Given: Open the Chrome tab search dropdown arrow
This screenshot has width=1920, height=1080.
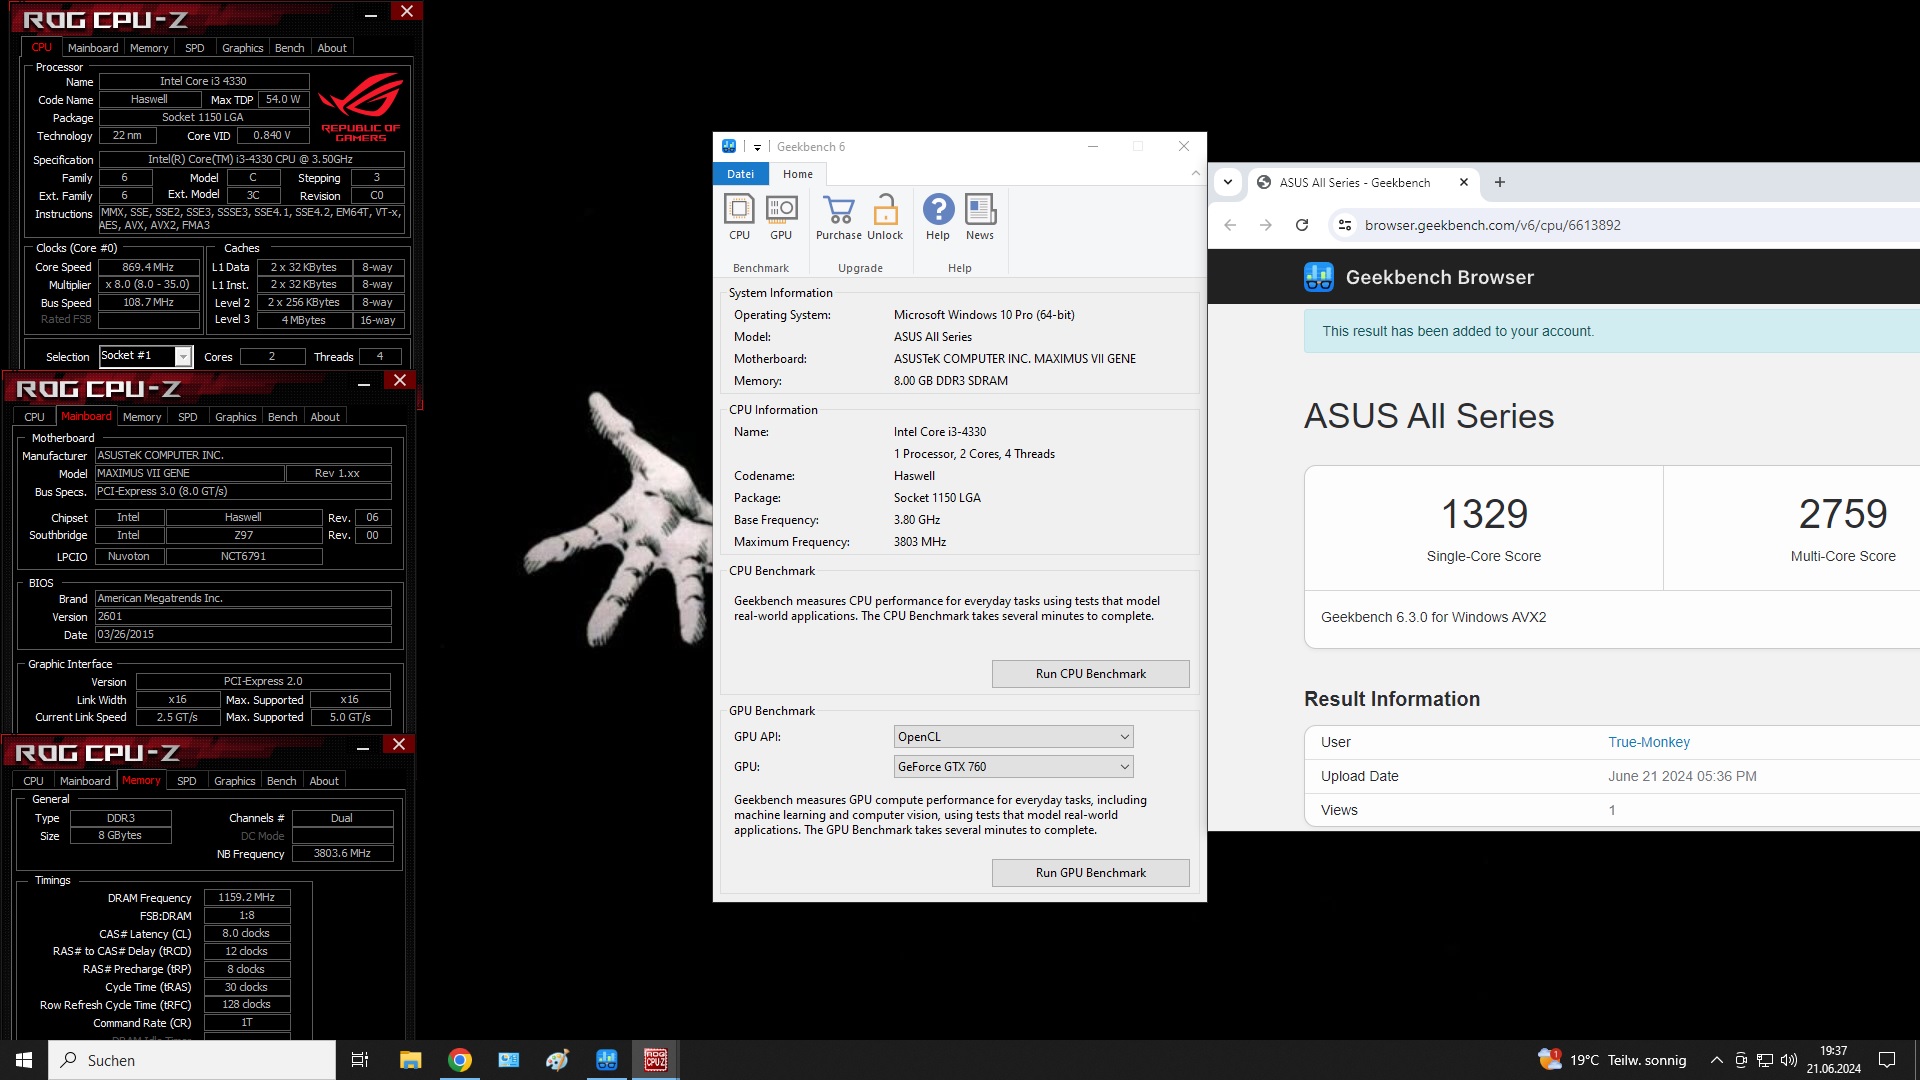Looking at the screenshot, I should (x=1228, y=182).
